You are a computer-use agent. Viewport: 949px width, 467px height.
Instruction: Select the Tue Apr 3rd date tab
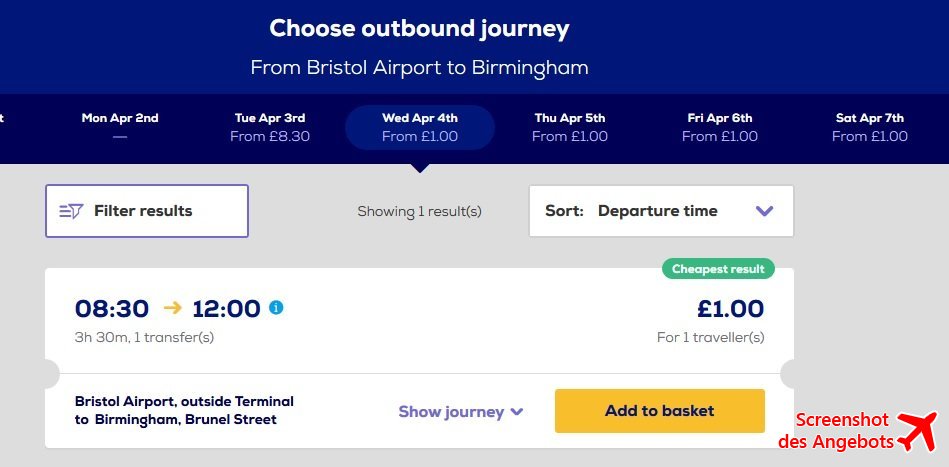point(270,127)
